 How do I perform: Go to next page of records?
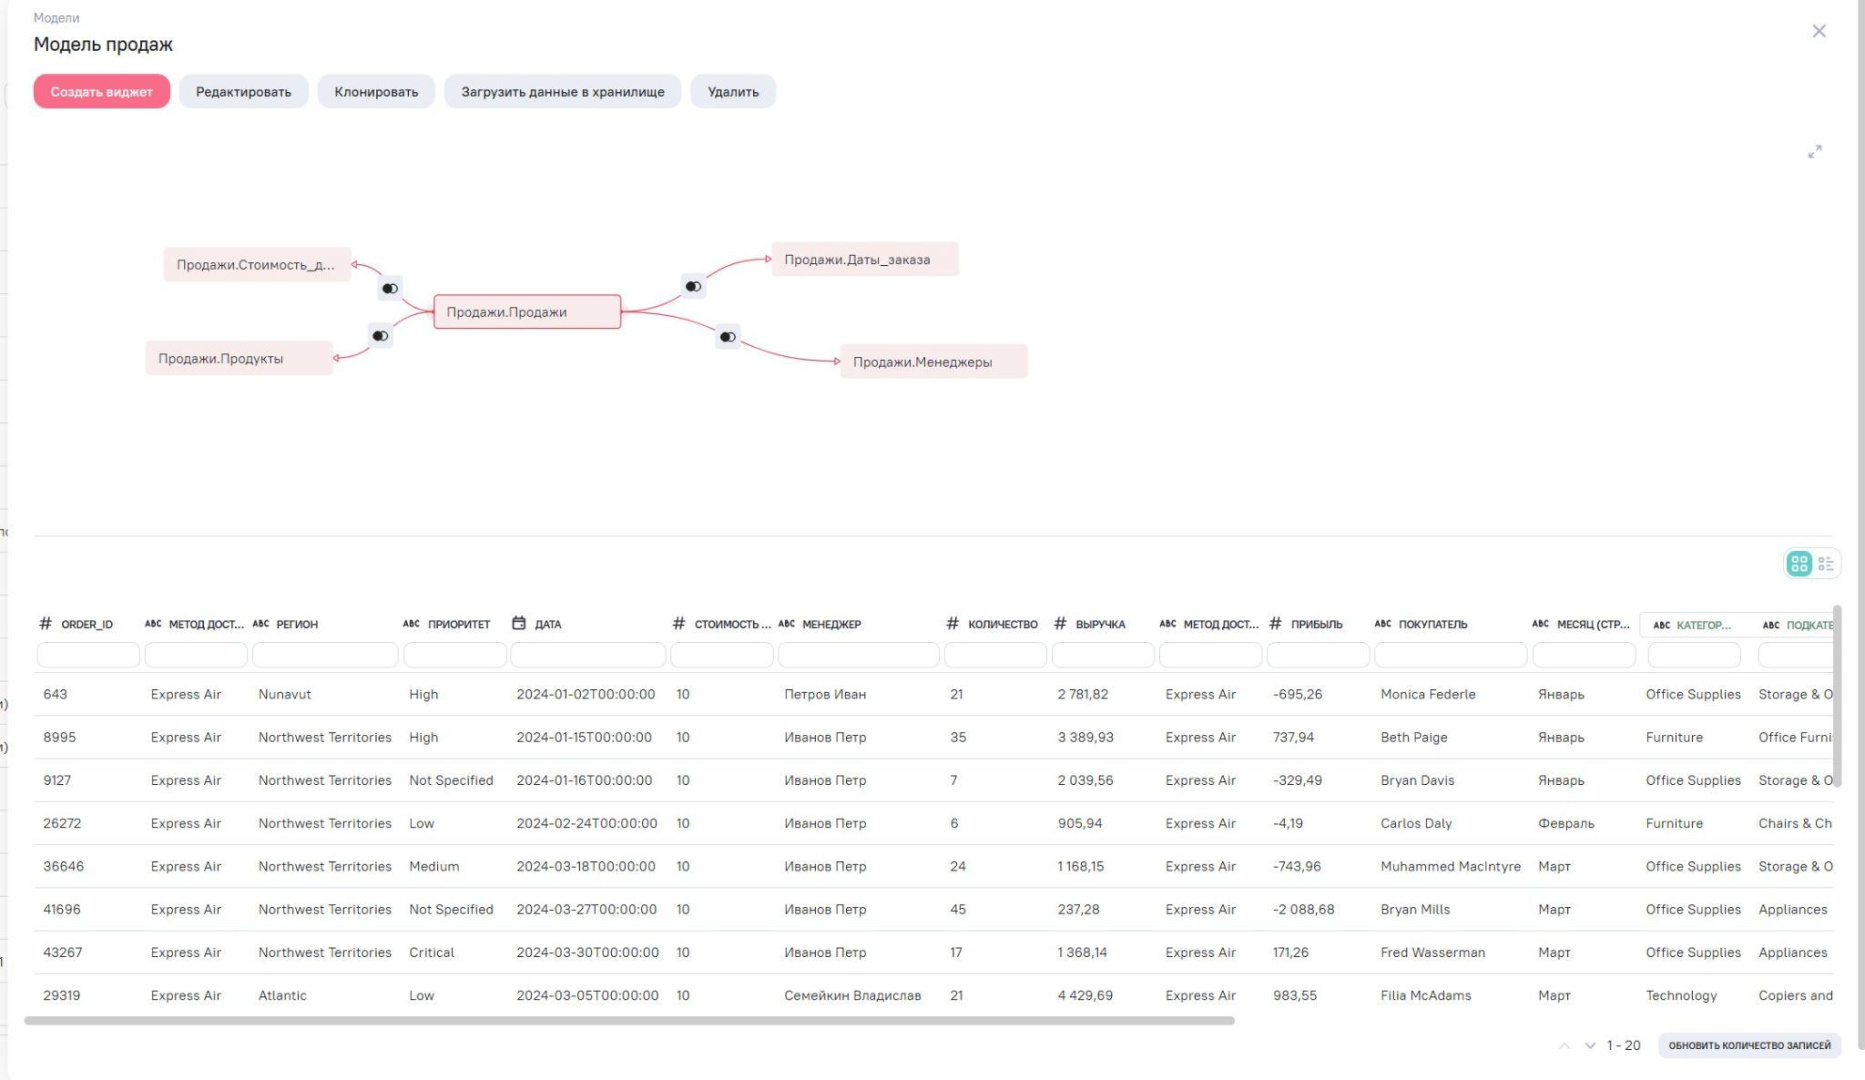1590,1046
